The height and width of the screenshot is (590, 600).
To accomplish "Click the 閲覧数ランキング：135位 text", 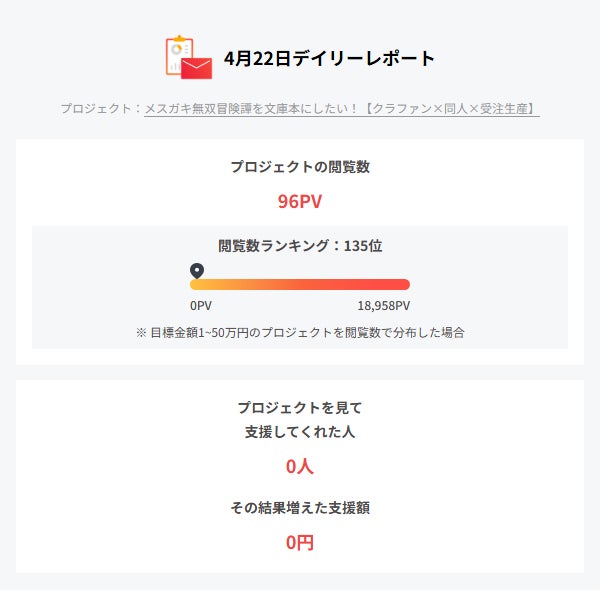I will click(x=300, y=246).
